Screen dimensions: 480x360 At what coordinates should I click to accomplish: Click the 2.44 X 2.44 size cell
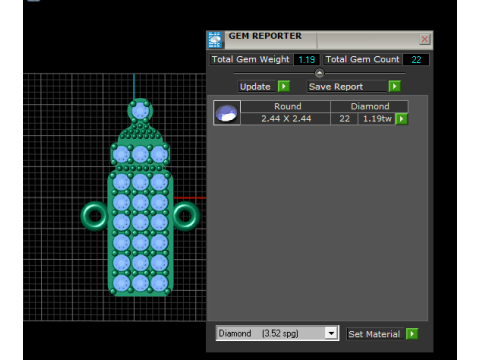click(286, 119)
